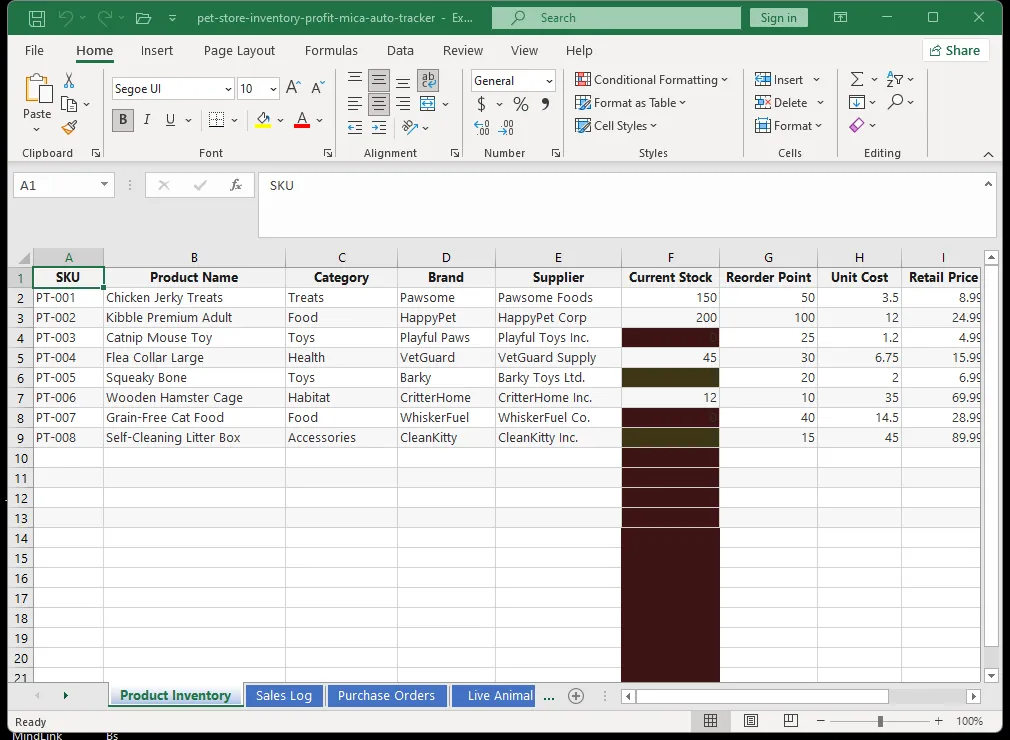Viewport: 1010px width, 740px height.
Task: Toggle Middle Align vertical alignment
Action: 379,80
